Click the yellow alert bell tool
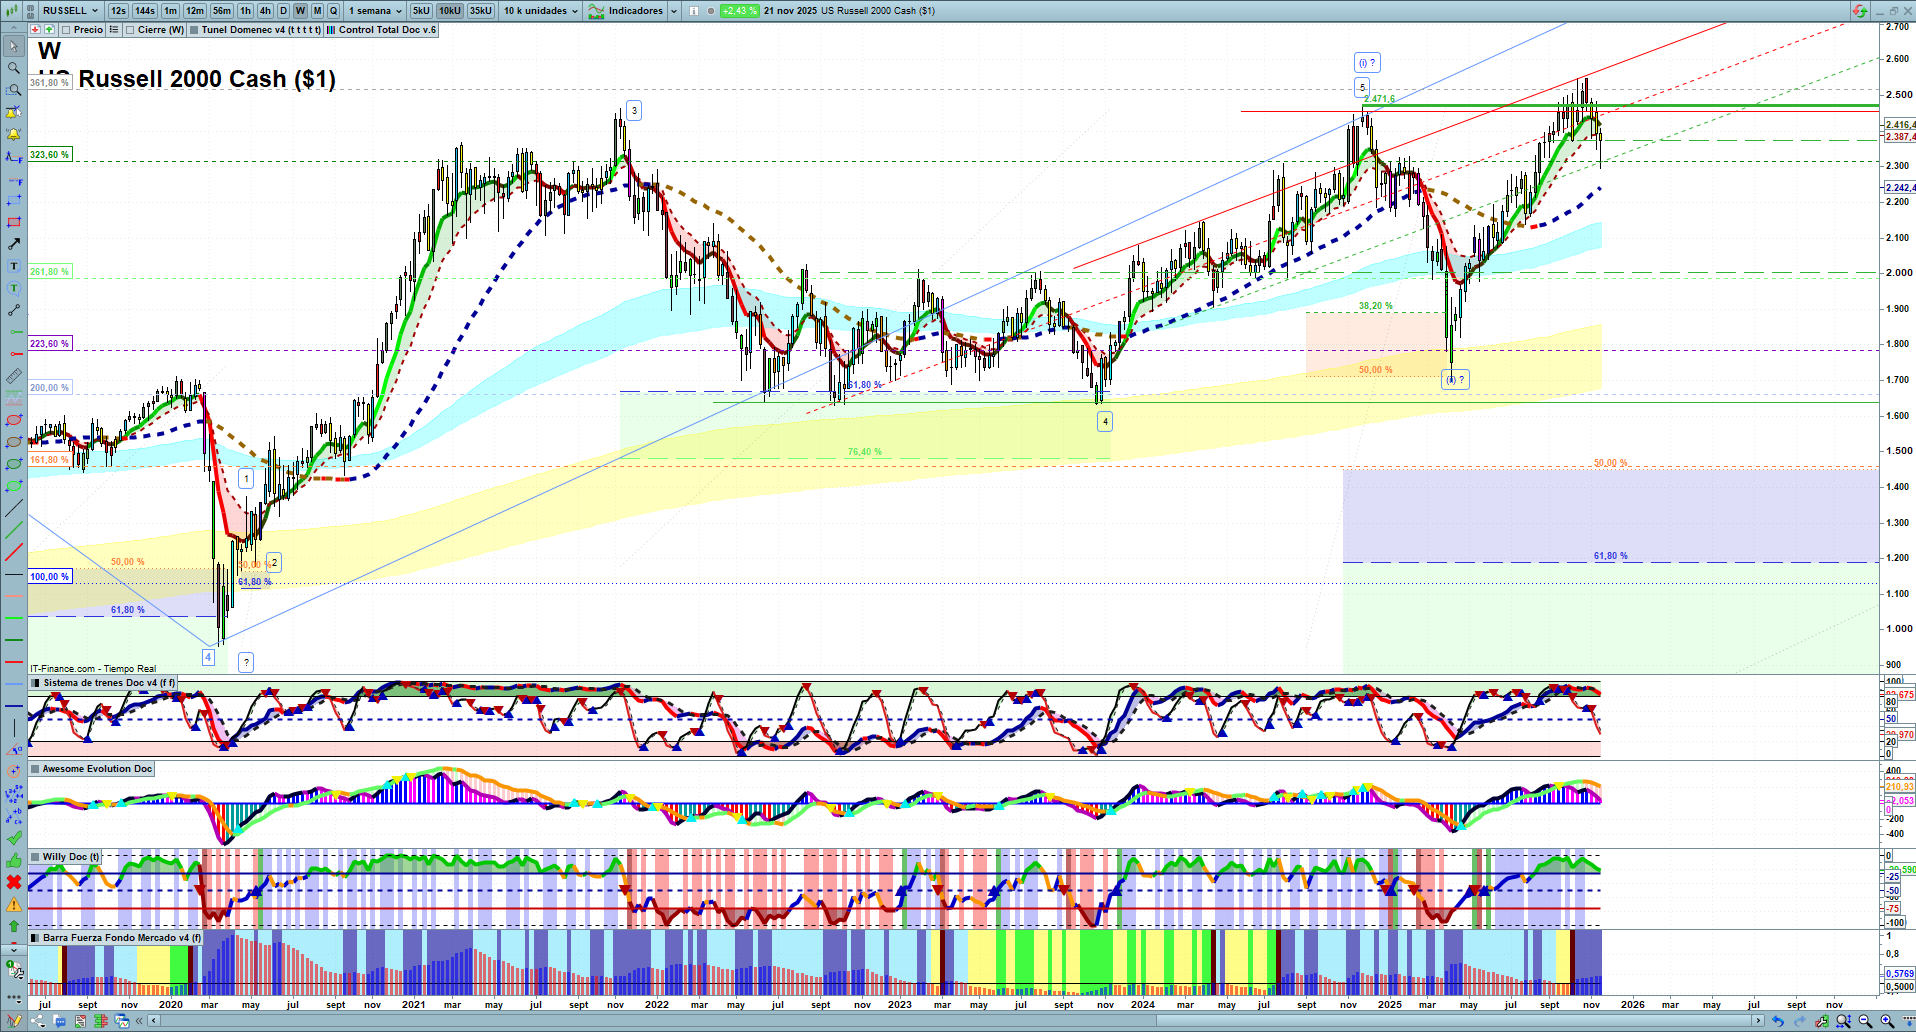Image resolution: width=1916 pixels, height=1032 pixels. pyautogui.click(x=14, y=134)
